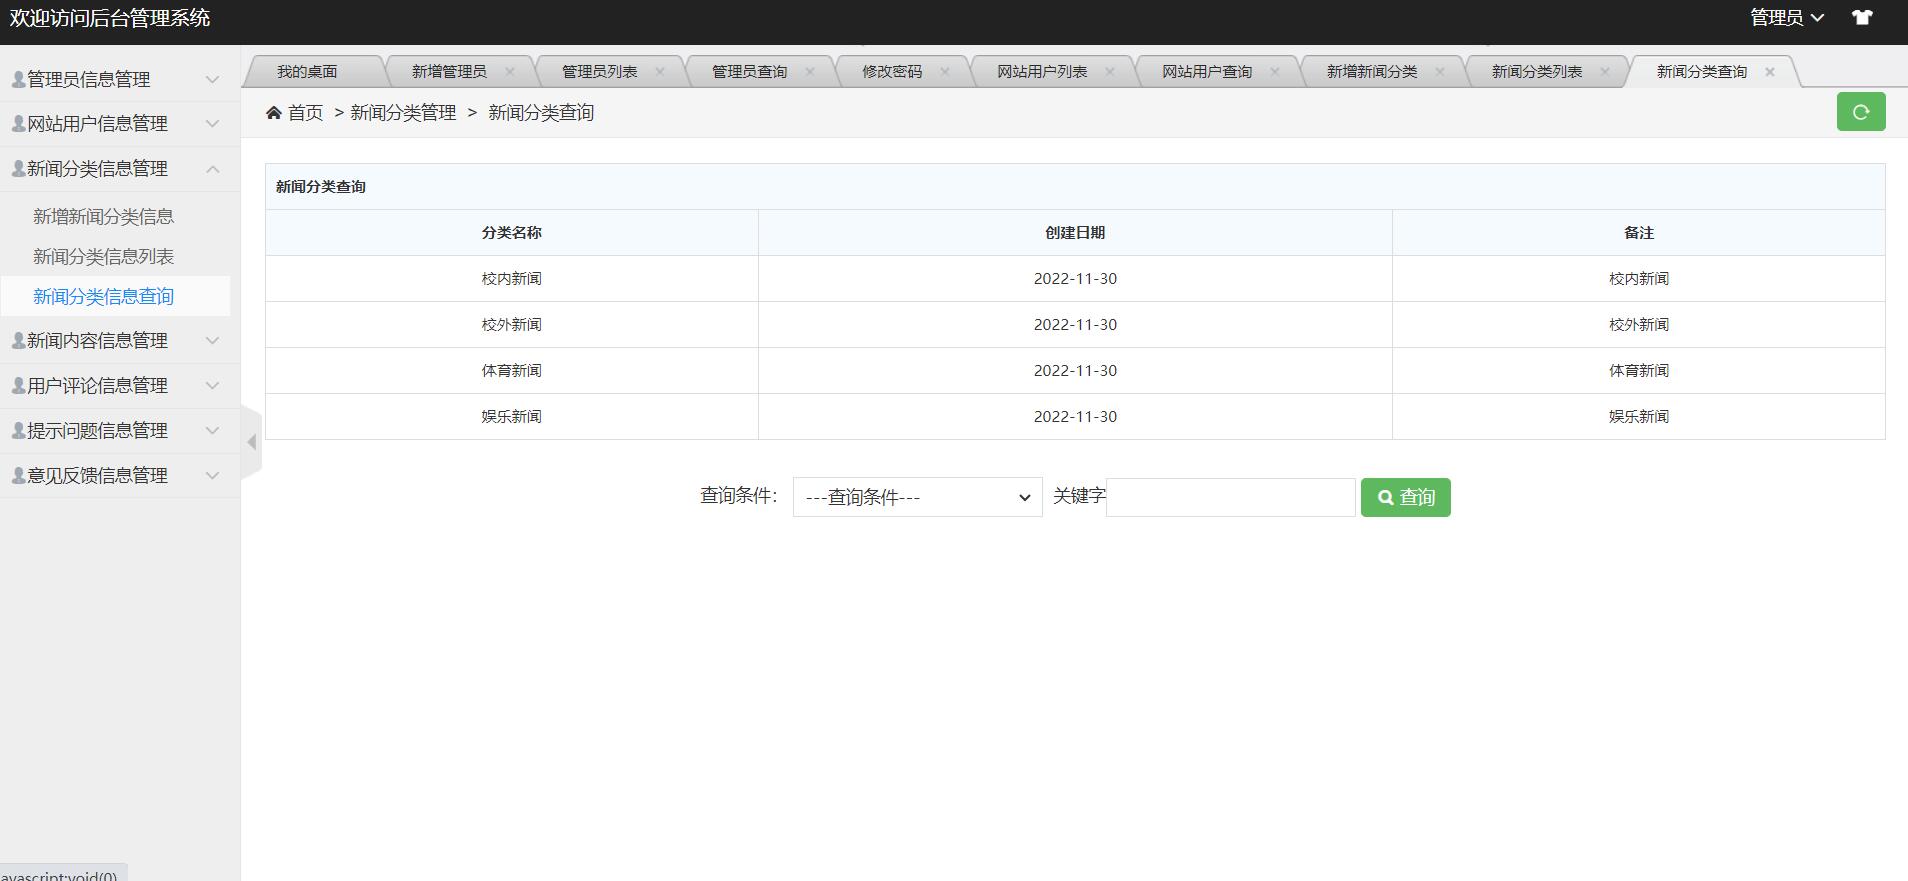
Task: Close the 管理员列表 tab
Action: 660,71
